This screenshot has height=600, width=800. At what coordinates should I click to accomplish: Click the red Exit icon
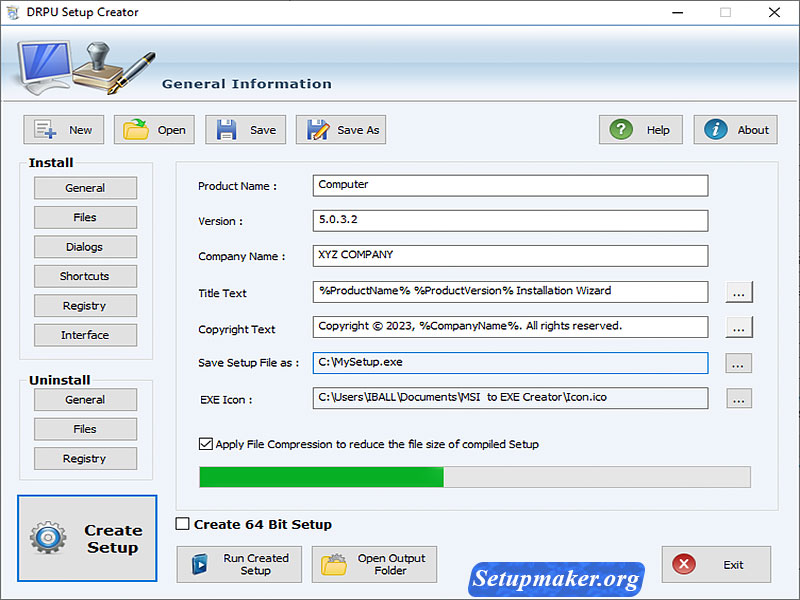tap(683, 564)
